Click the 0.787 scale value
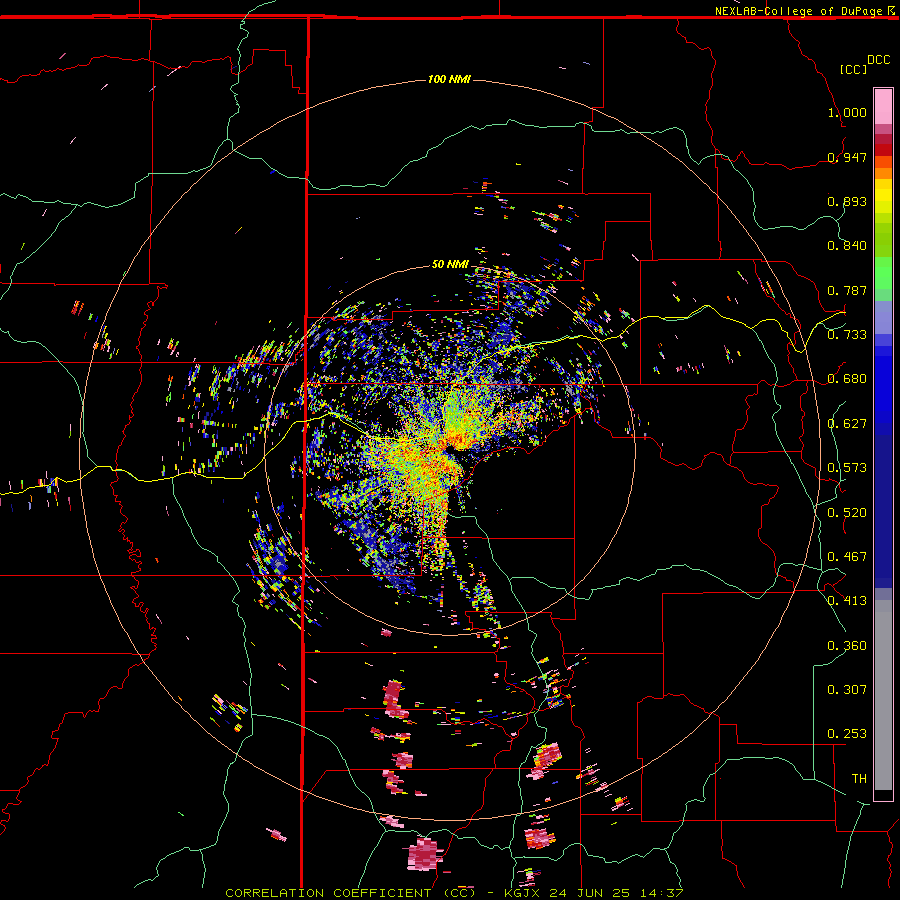 click(847, 290)
